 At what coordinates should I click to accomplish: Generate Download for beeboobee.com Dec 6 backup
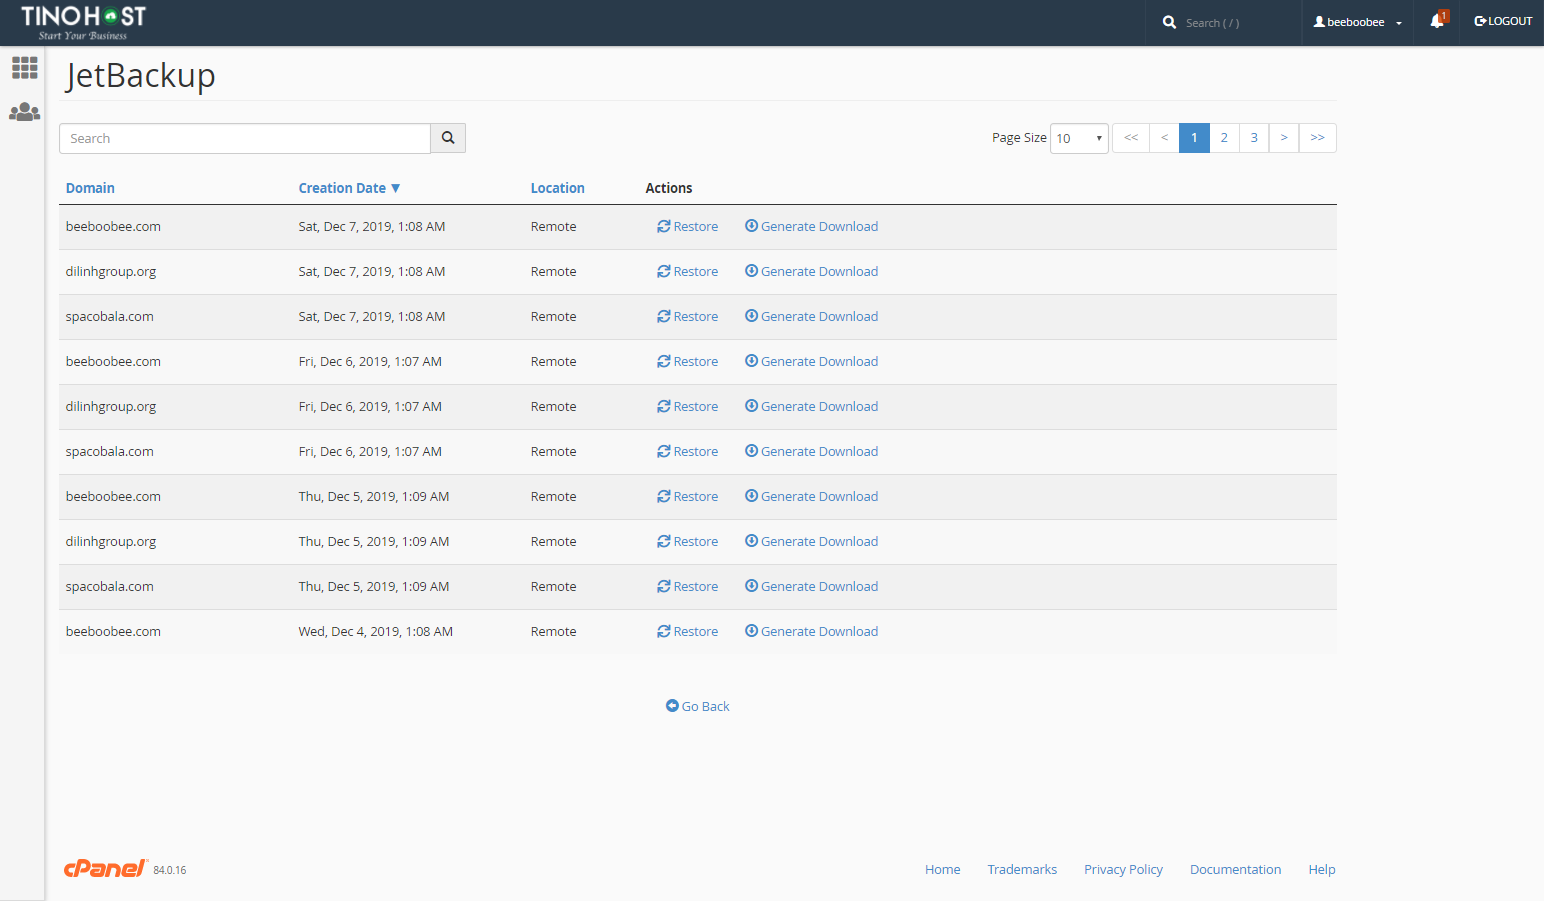click(811, 362)
